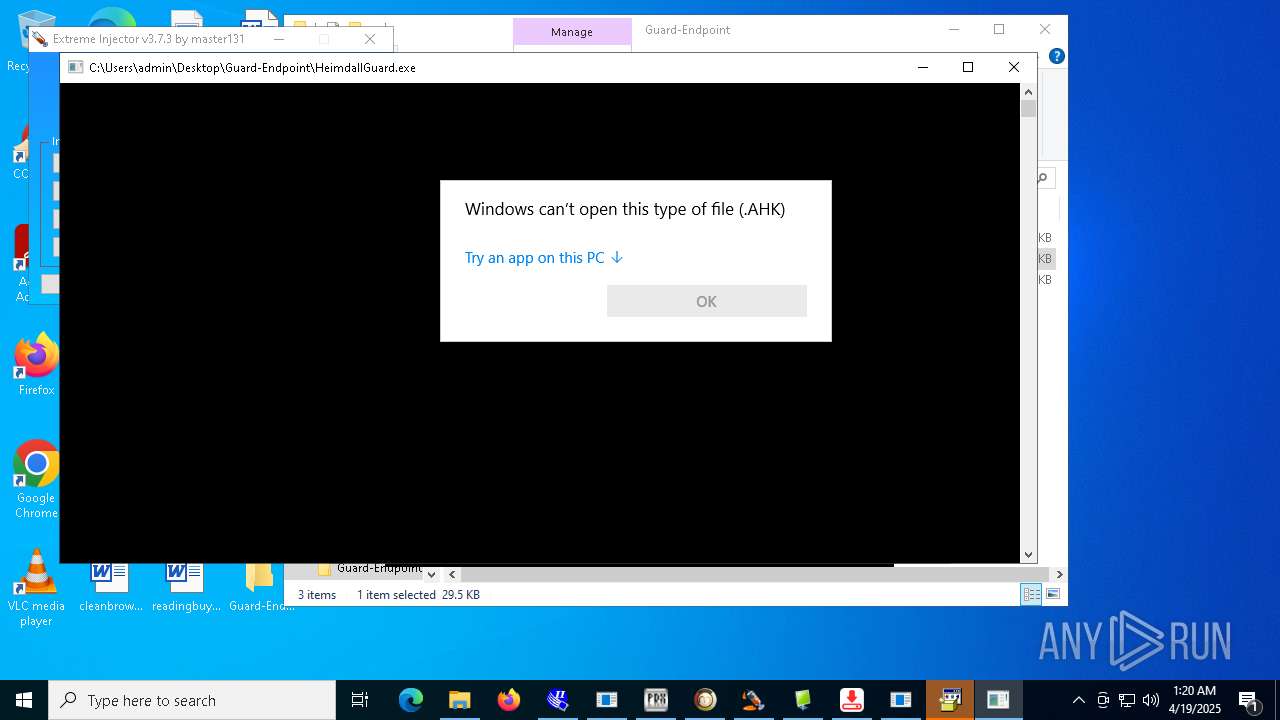The image size is (1280, 720).
Task: Click the 1 item selected 29.5 KB text
Action: click(x=418, y=595)
